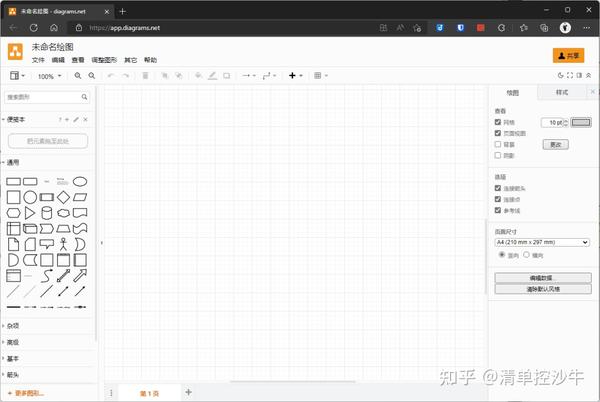
Task: Select the hexagon shape in palette
Action: point(13,213)
